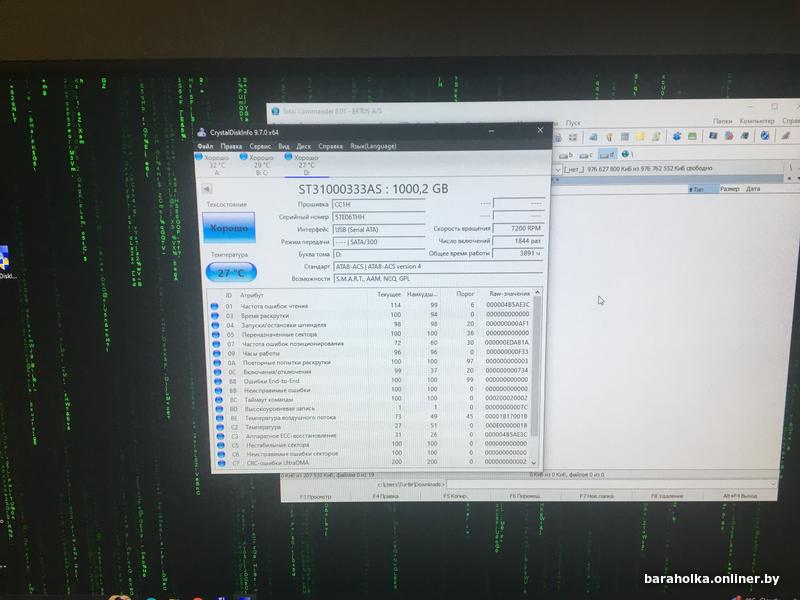This screenshot has height=600, width=800.
Task: Click the F4 Правка button
Action: (x=385, y=496)
